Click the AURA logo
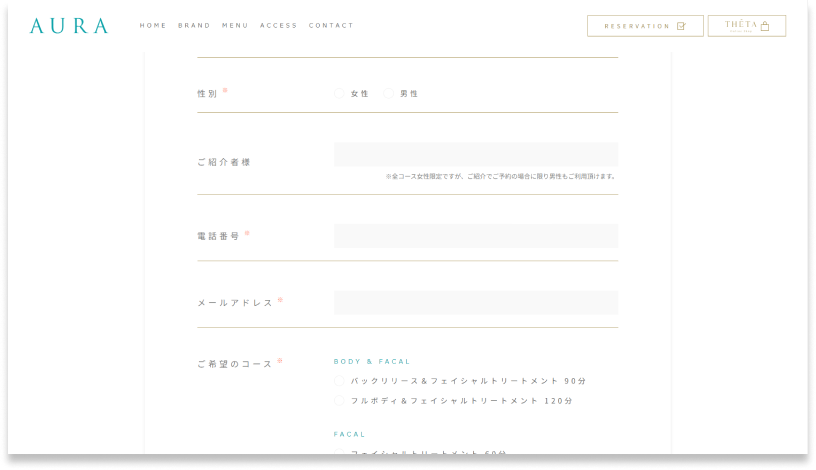816x470 pixels. coord(69,26)
